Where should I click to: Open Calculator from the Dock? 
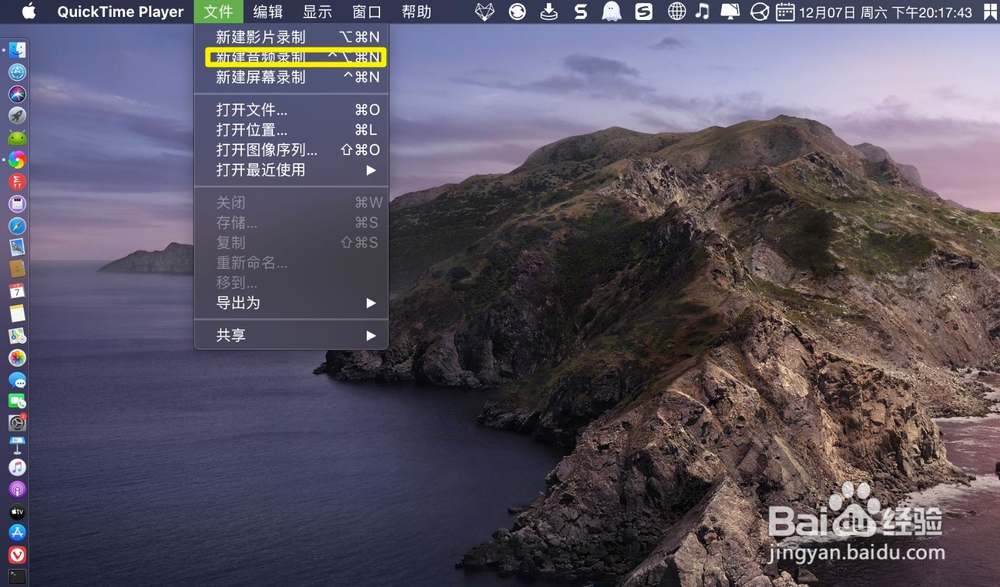[17, 205]
